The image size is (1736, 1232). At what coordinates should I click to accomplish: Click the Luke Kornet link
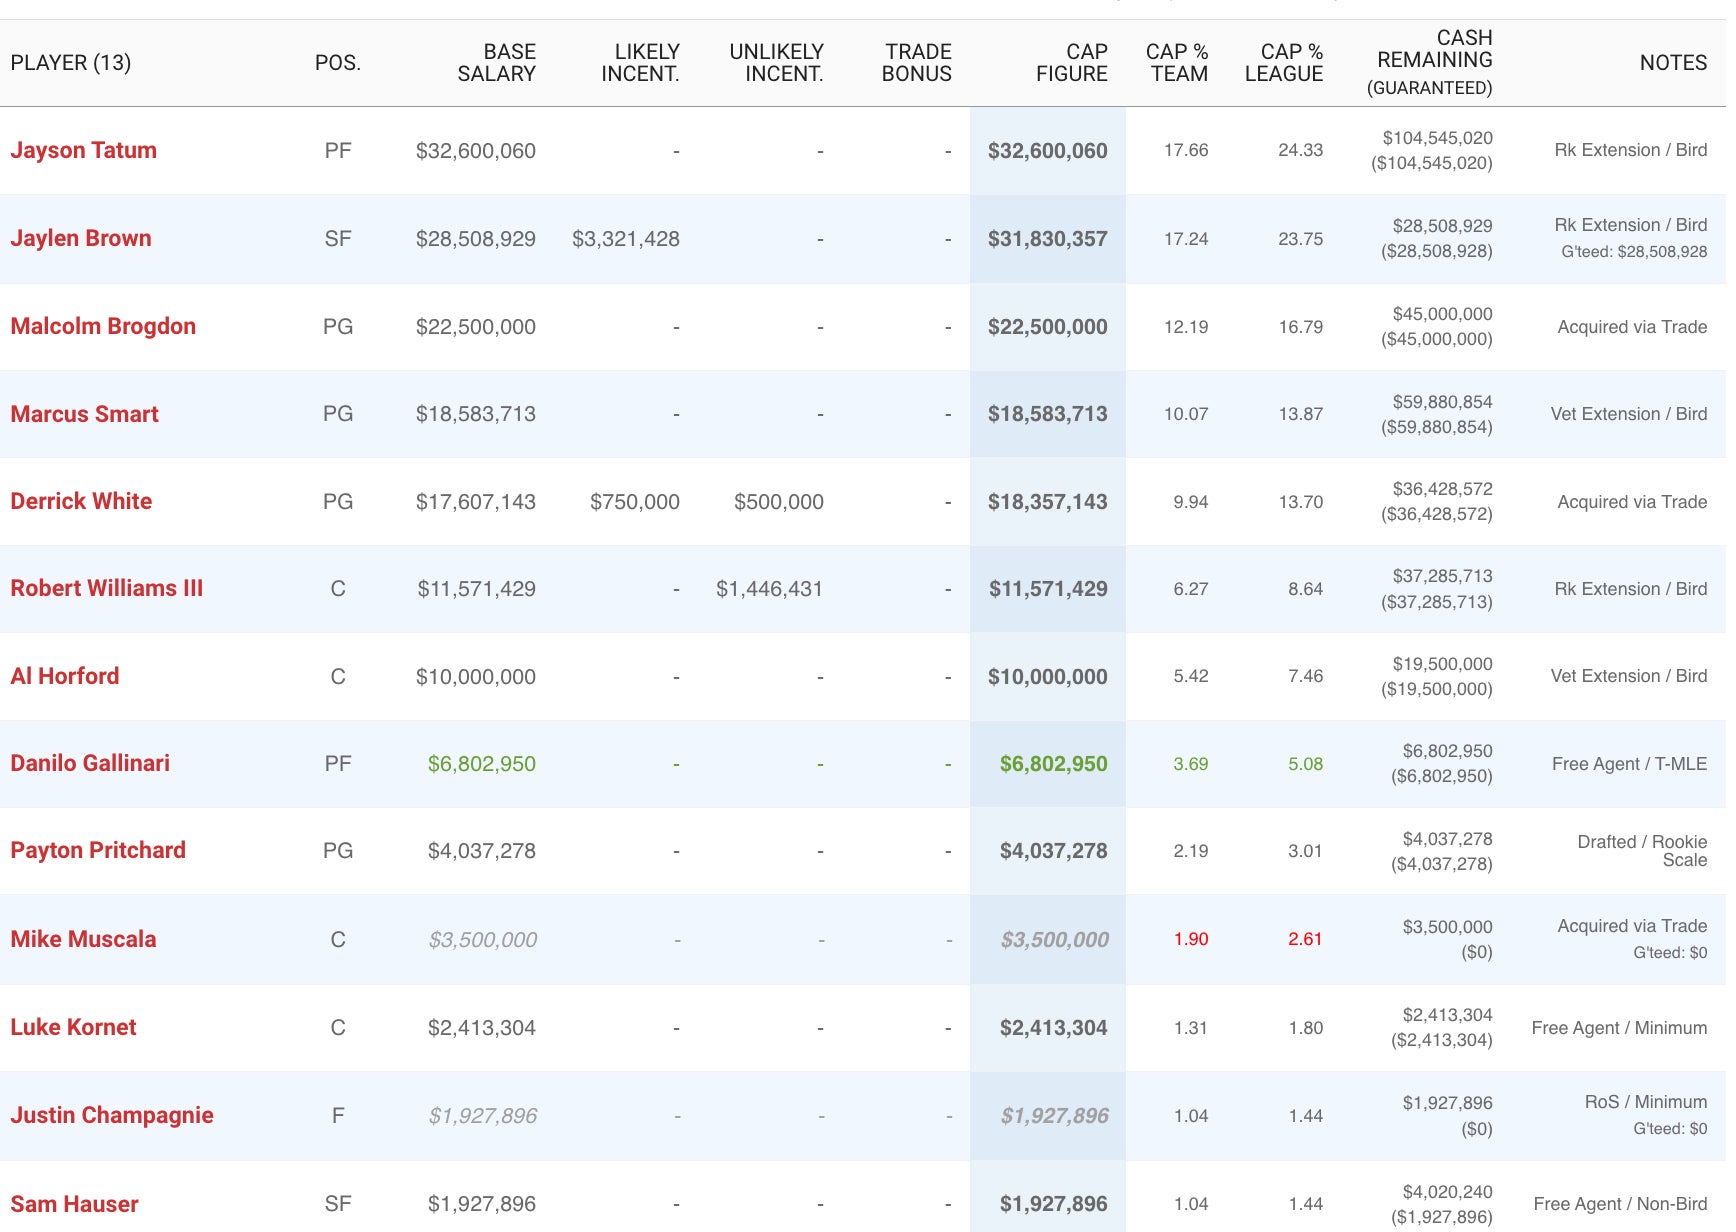73,1028
